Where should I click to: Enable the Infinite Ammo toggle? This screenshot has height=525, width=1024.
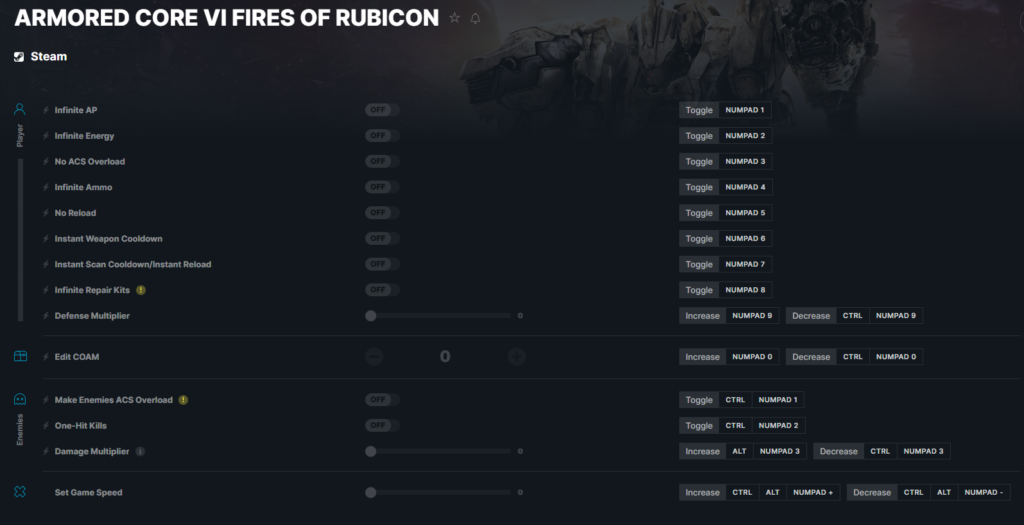click(x=382, y=187)
